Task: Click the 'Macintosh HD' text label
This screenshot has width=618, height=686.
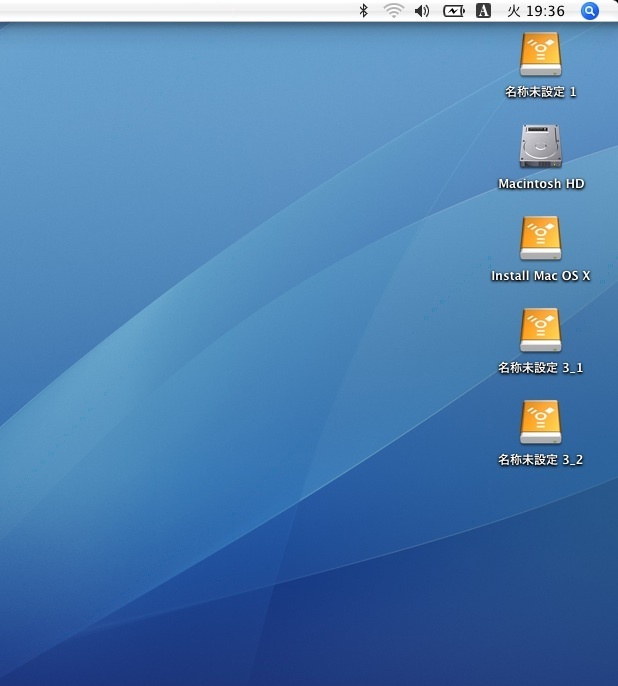Action: [x=541, y=184]
